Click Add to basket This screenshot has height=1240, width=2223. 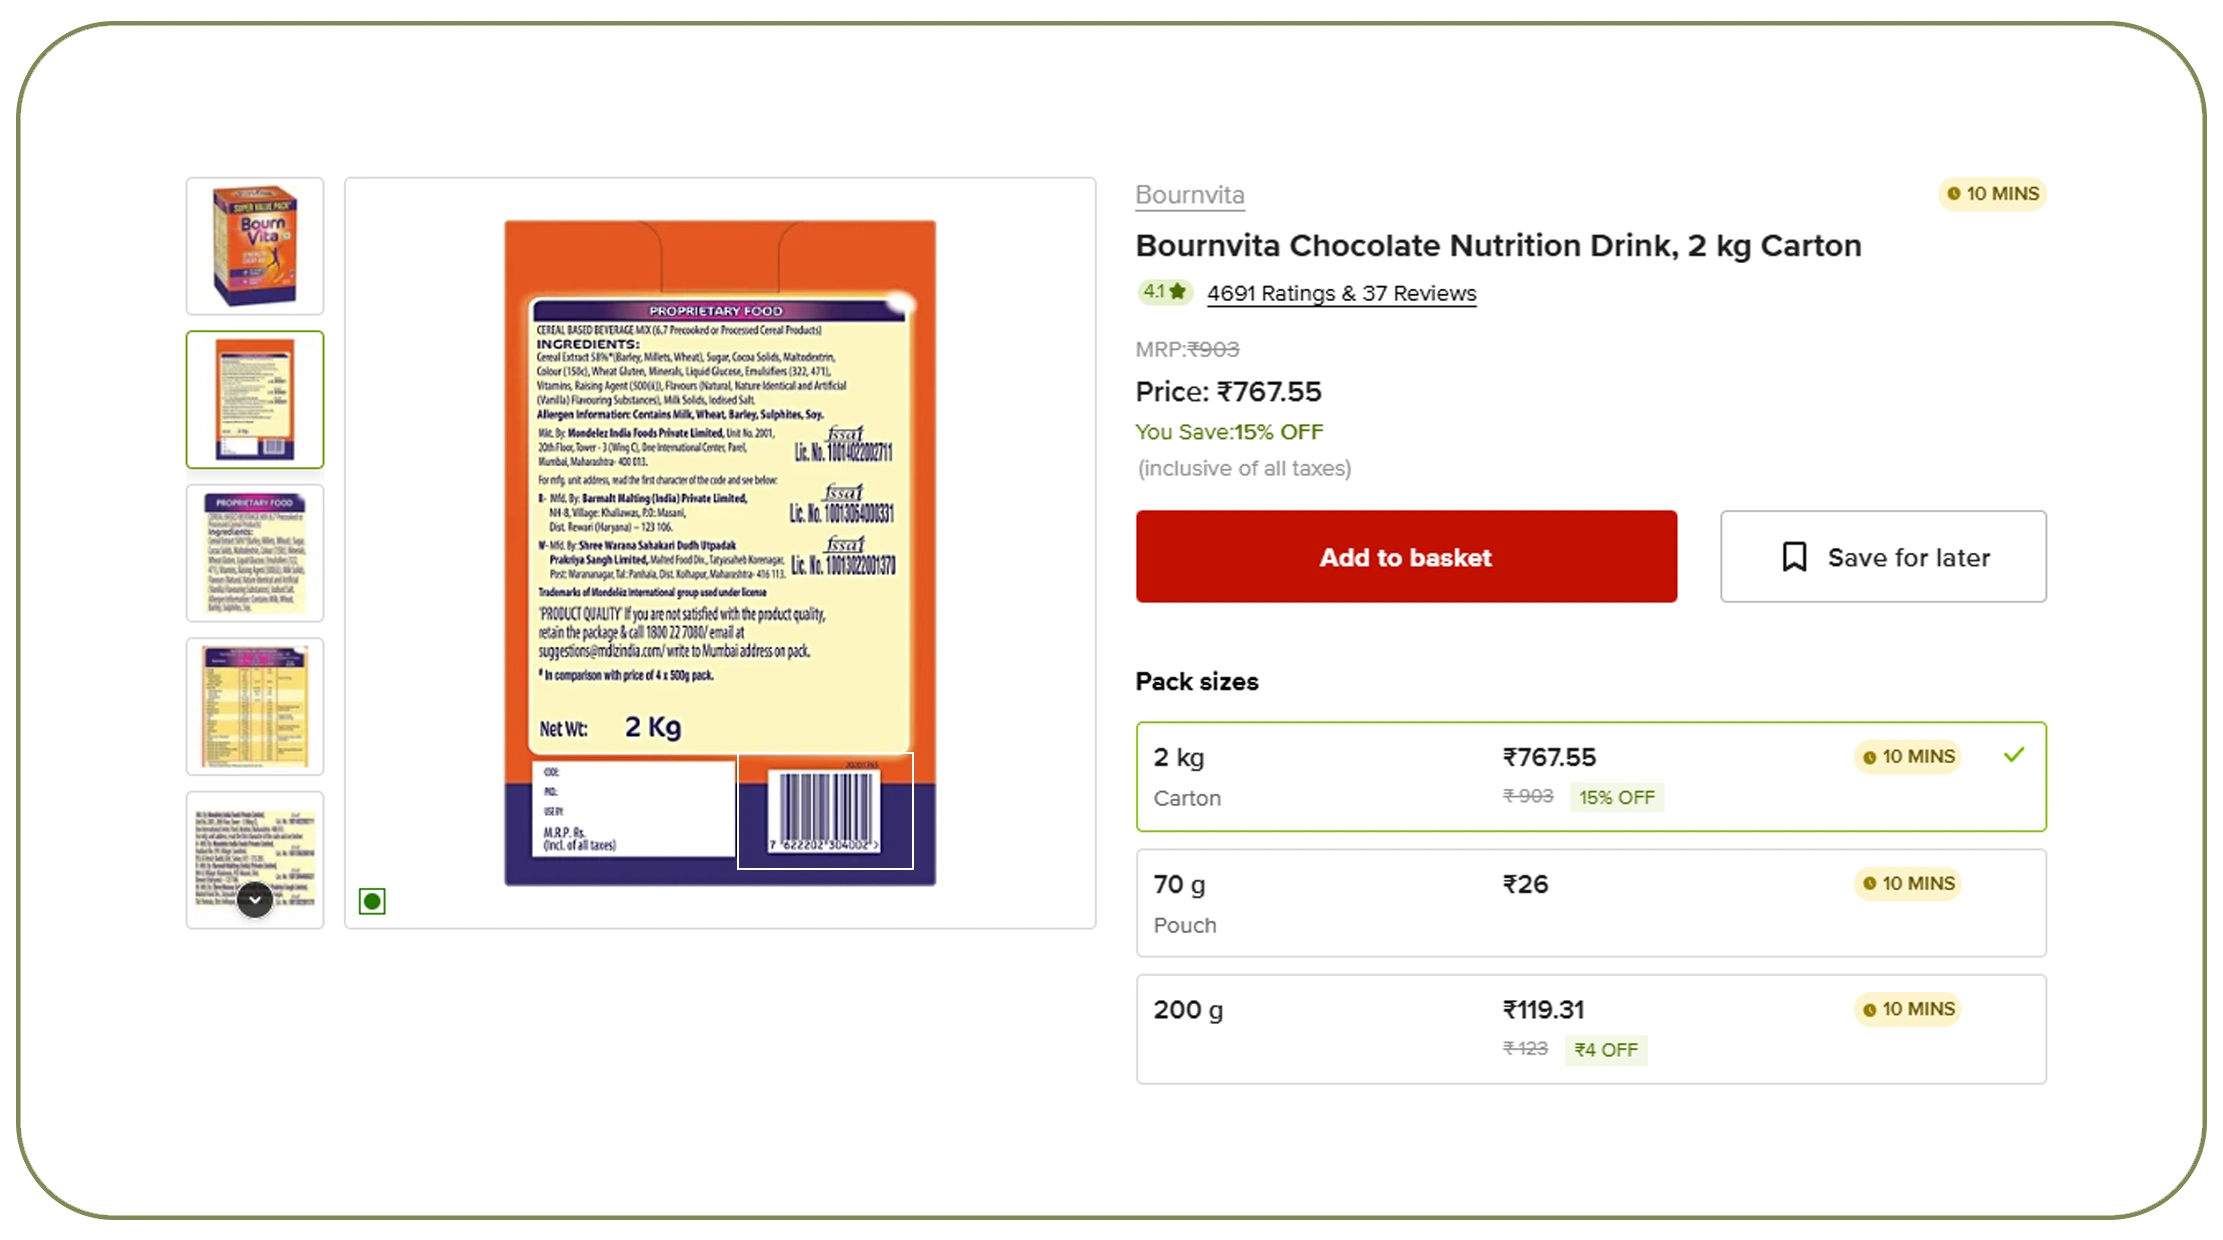point(1406,557)
